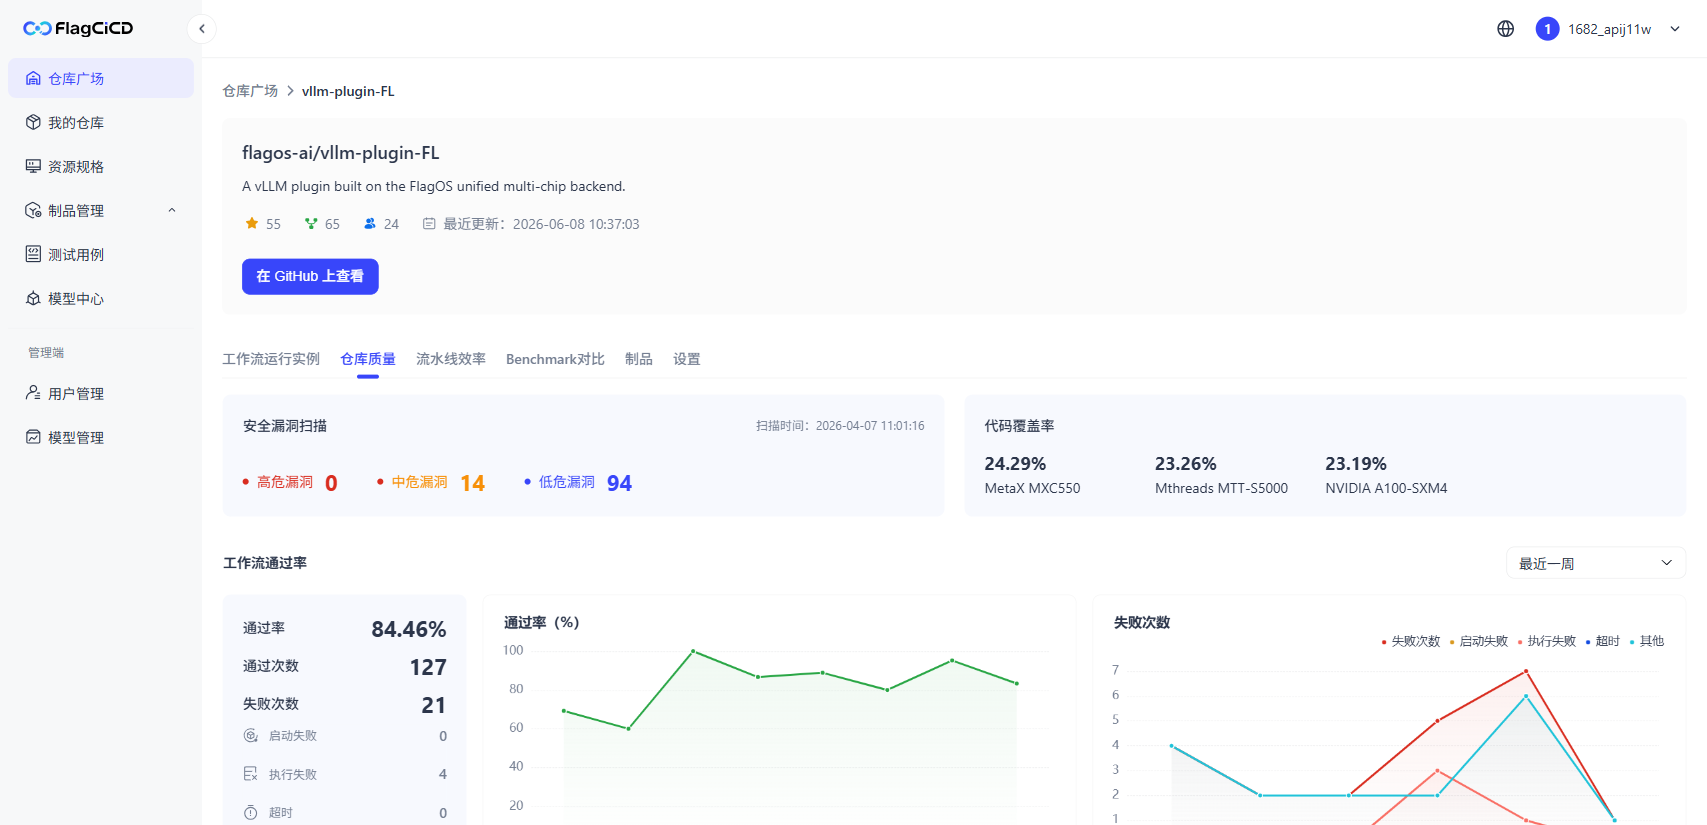Screen dimensions: 1707x825
Task: Click the 通过次数 value 127
Action: (428, 667)
